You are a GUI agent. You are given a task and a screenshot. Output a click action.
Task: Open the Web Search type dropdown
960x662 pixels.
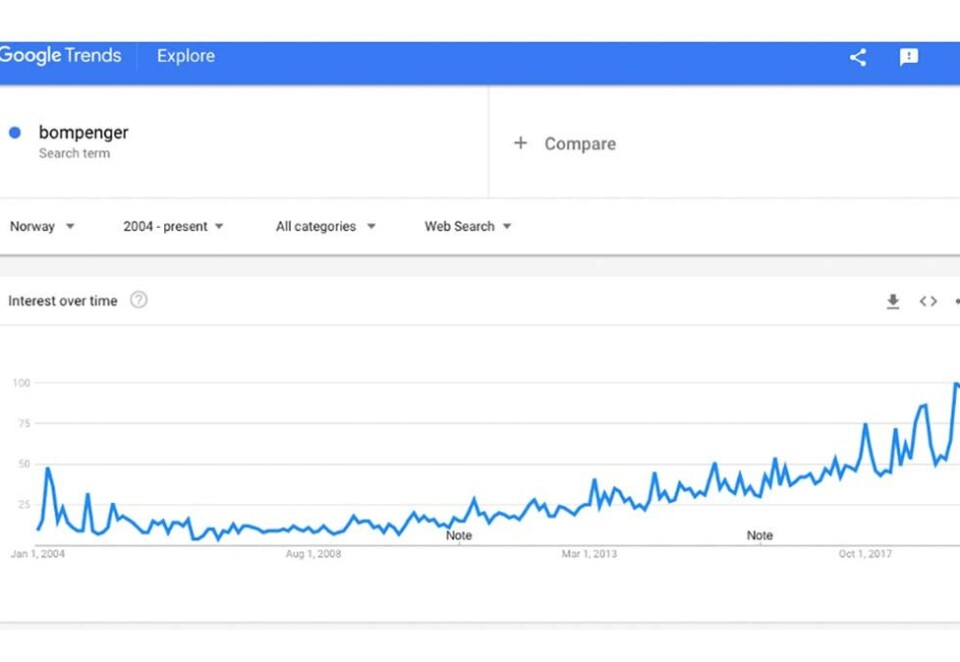coord(468,227)
